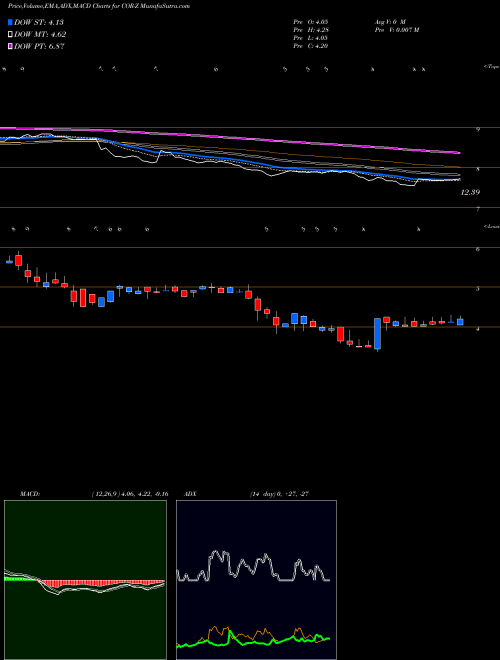The width and height of the screenshot is (500, 660).
Task: Click the price axis label 6
Action: tap(478, 249)
